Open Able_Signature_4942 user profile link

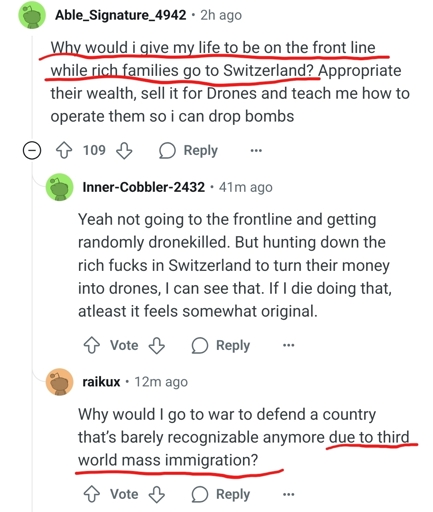(120, 15)
